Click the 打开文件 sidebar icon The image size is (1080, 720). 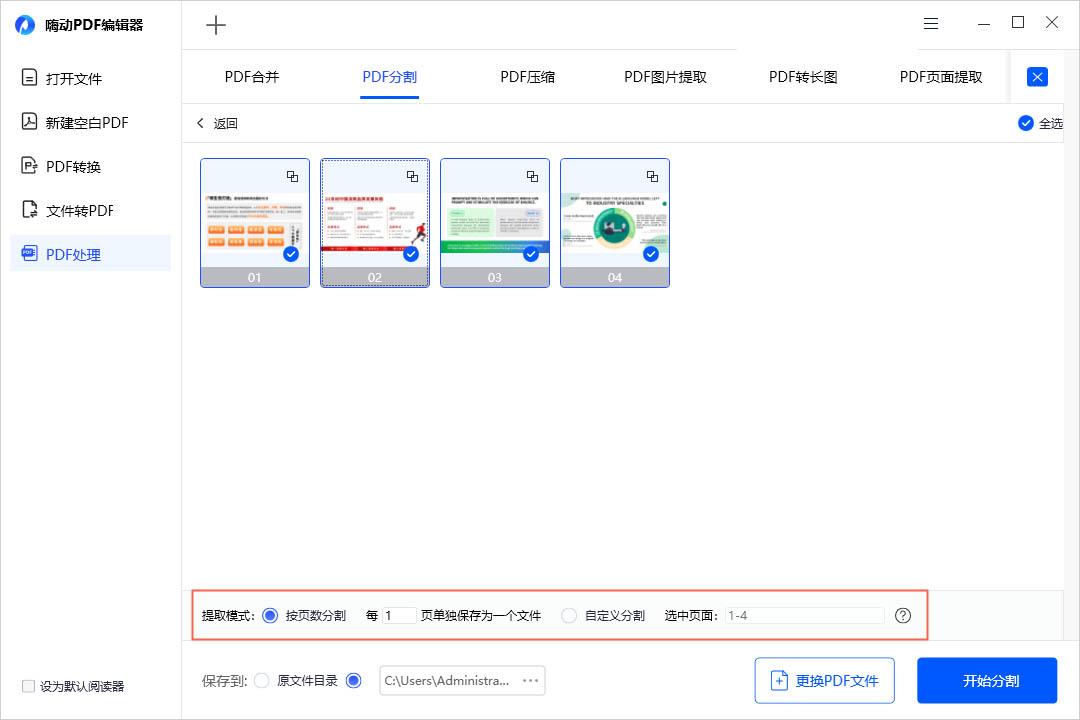(29, 77)
